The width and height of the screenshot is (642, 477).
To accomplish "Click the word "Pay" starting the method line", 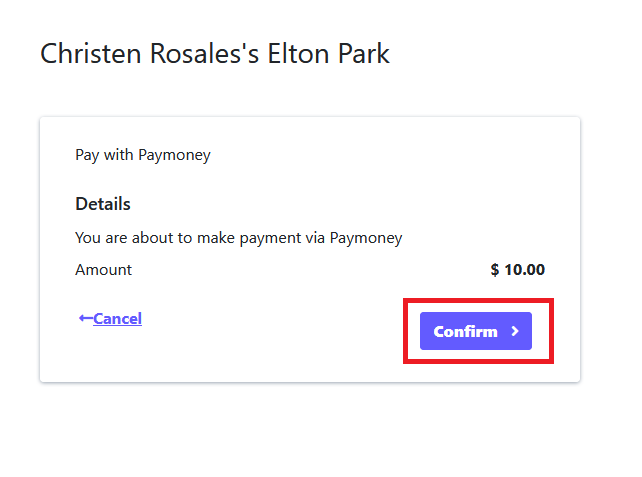I will pyautogui.click(x=86, y=155).
